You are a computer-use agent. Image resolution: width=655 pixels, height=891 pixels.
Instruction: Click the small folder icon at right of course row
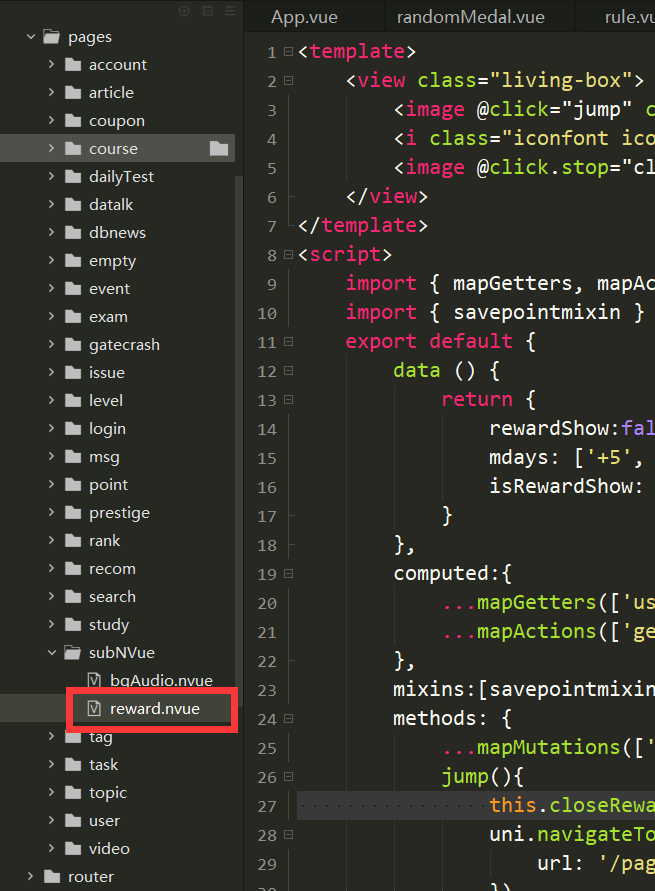(x=219, y=148)
